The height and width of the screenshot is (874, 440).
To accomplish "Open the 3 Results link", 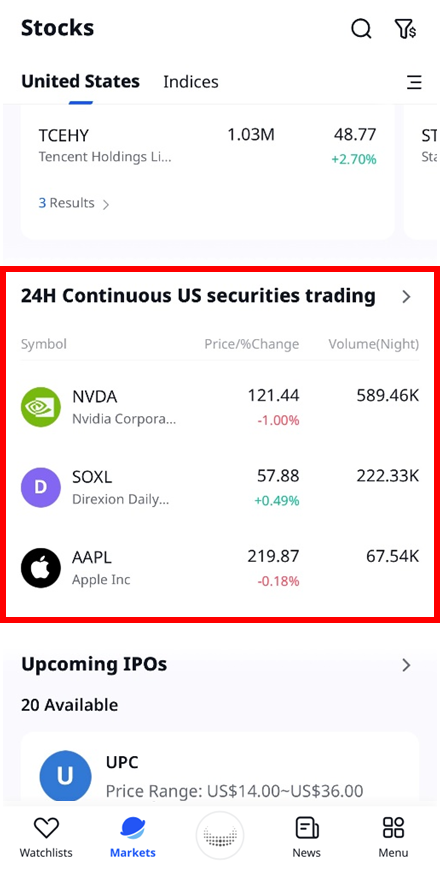I will coord(74,203).
